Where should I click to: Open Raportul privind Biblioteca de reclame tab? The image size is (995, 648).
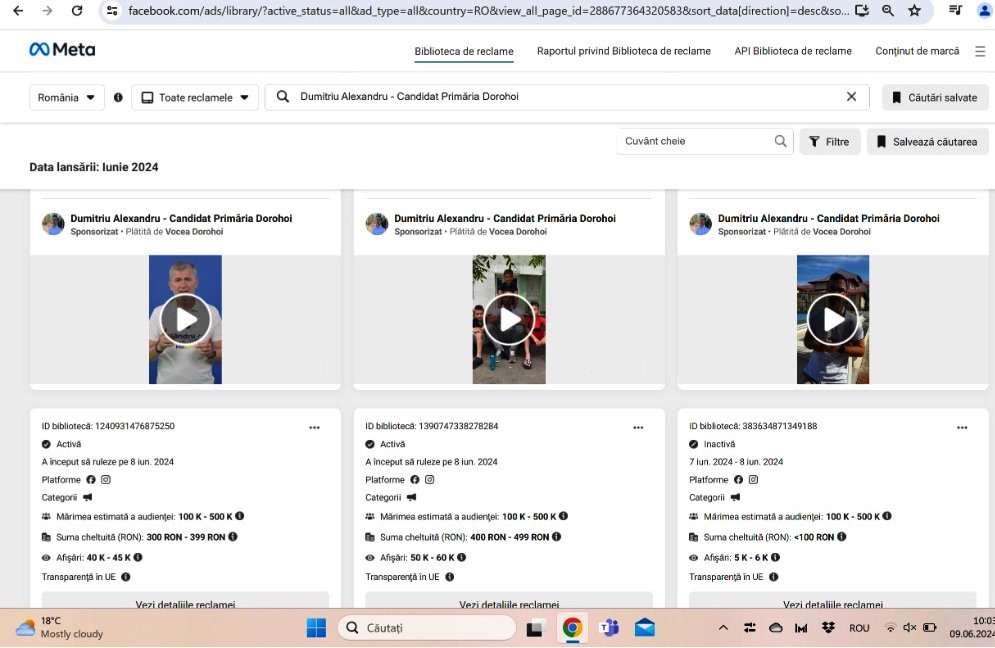[623, 51]
